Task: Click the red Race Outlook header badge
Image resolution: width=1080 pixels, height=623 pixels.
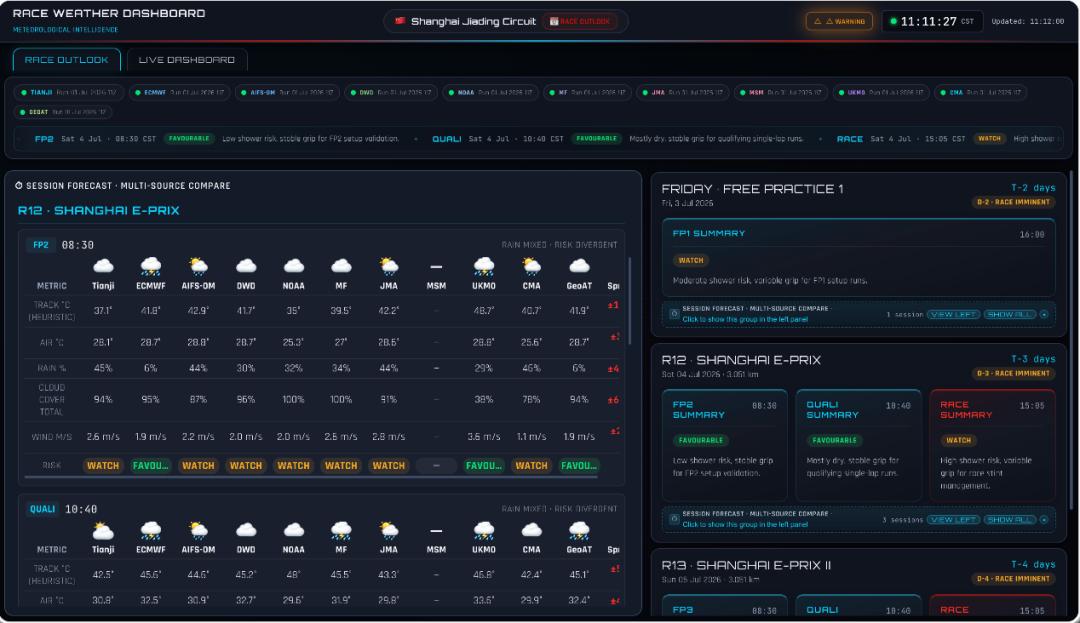Action: click(x=580, y=21)
